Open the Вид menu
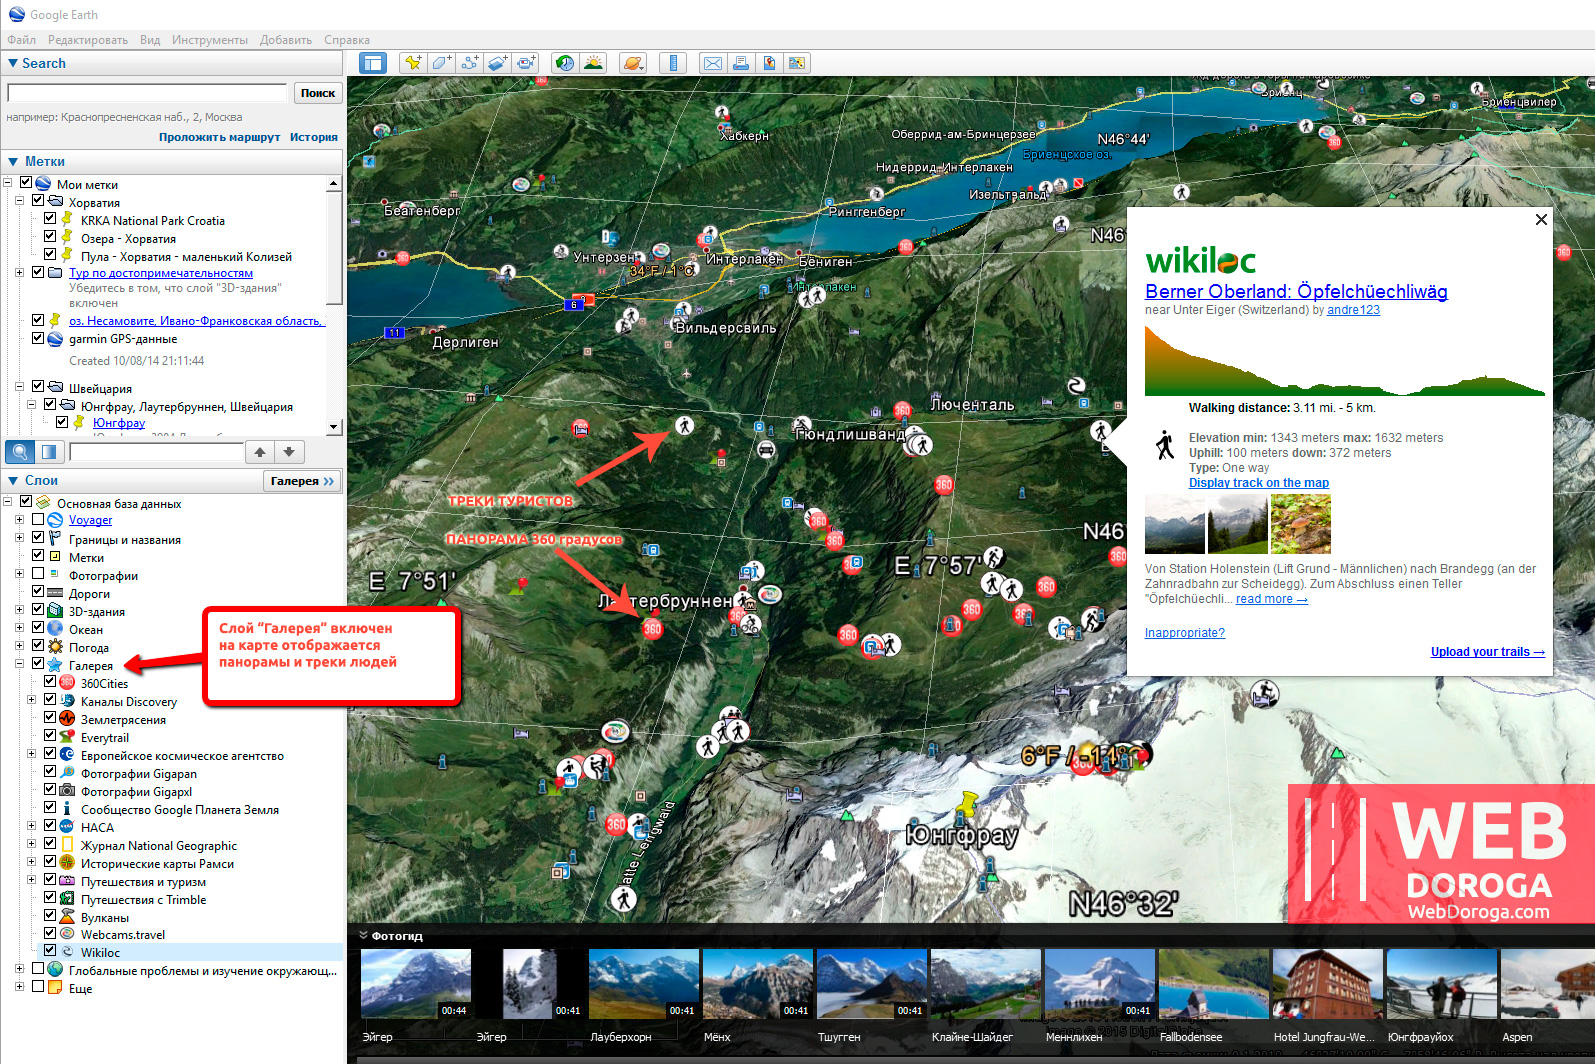 (150, 40)
